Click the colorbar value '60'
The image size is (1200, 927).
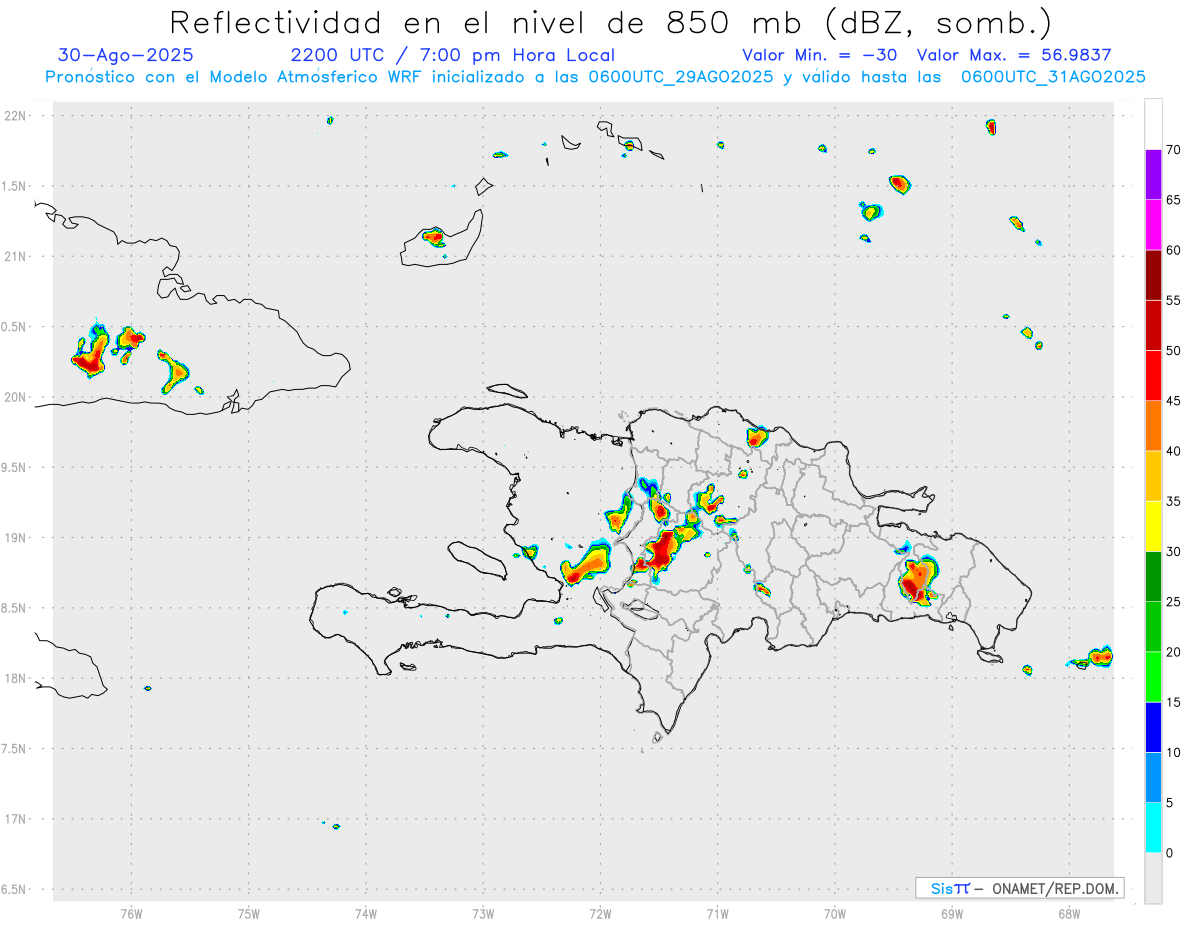tap(1174, 250)
